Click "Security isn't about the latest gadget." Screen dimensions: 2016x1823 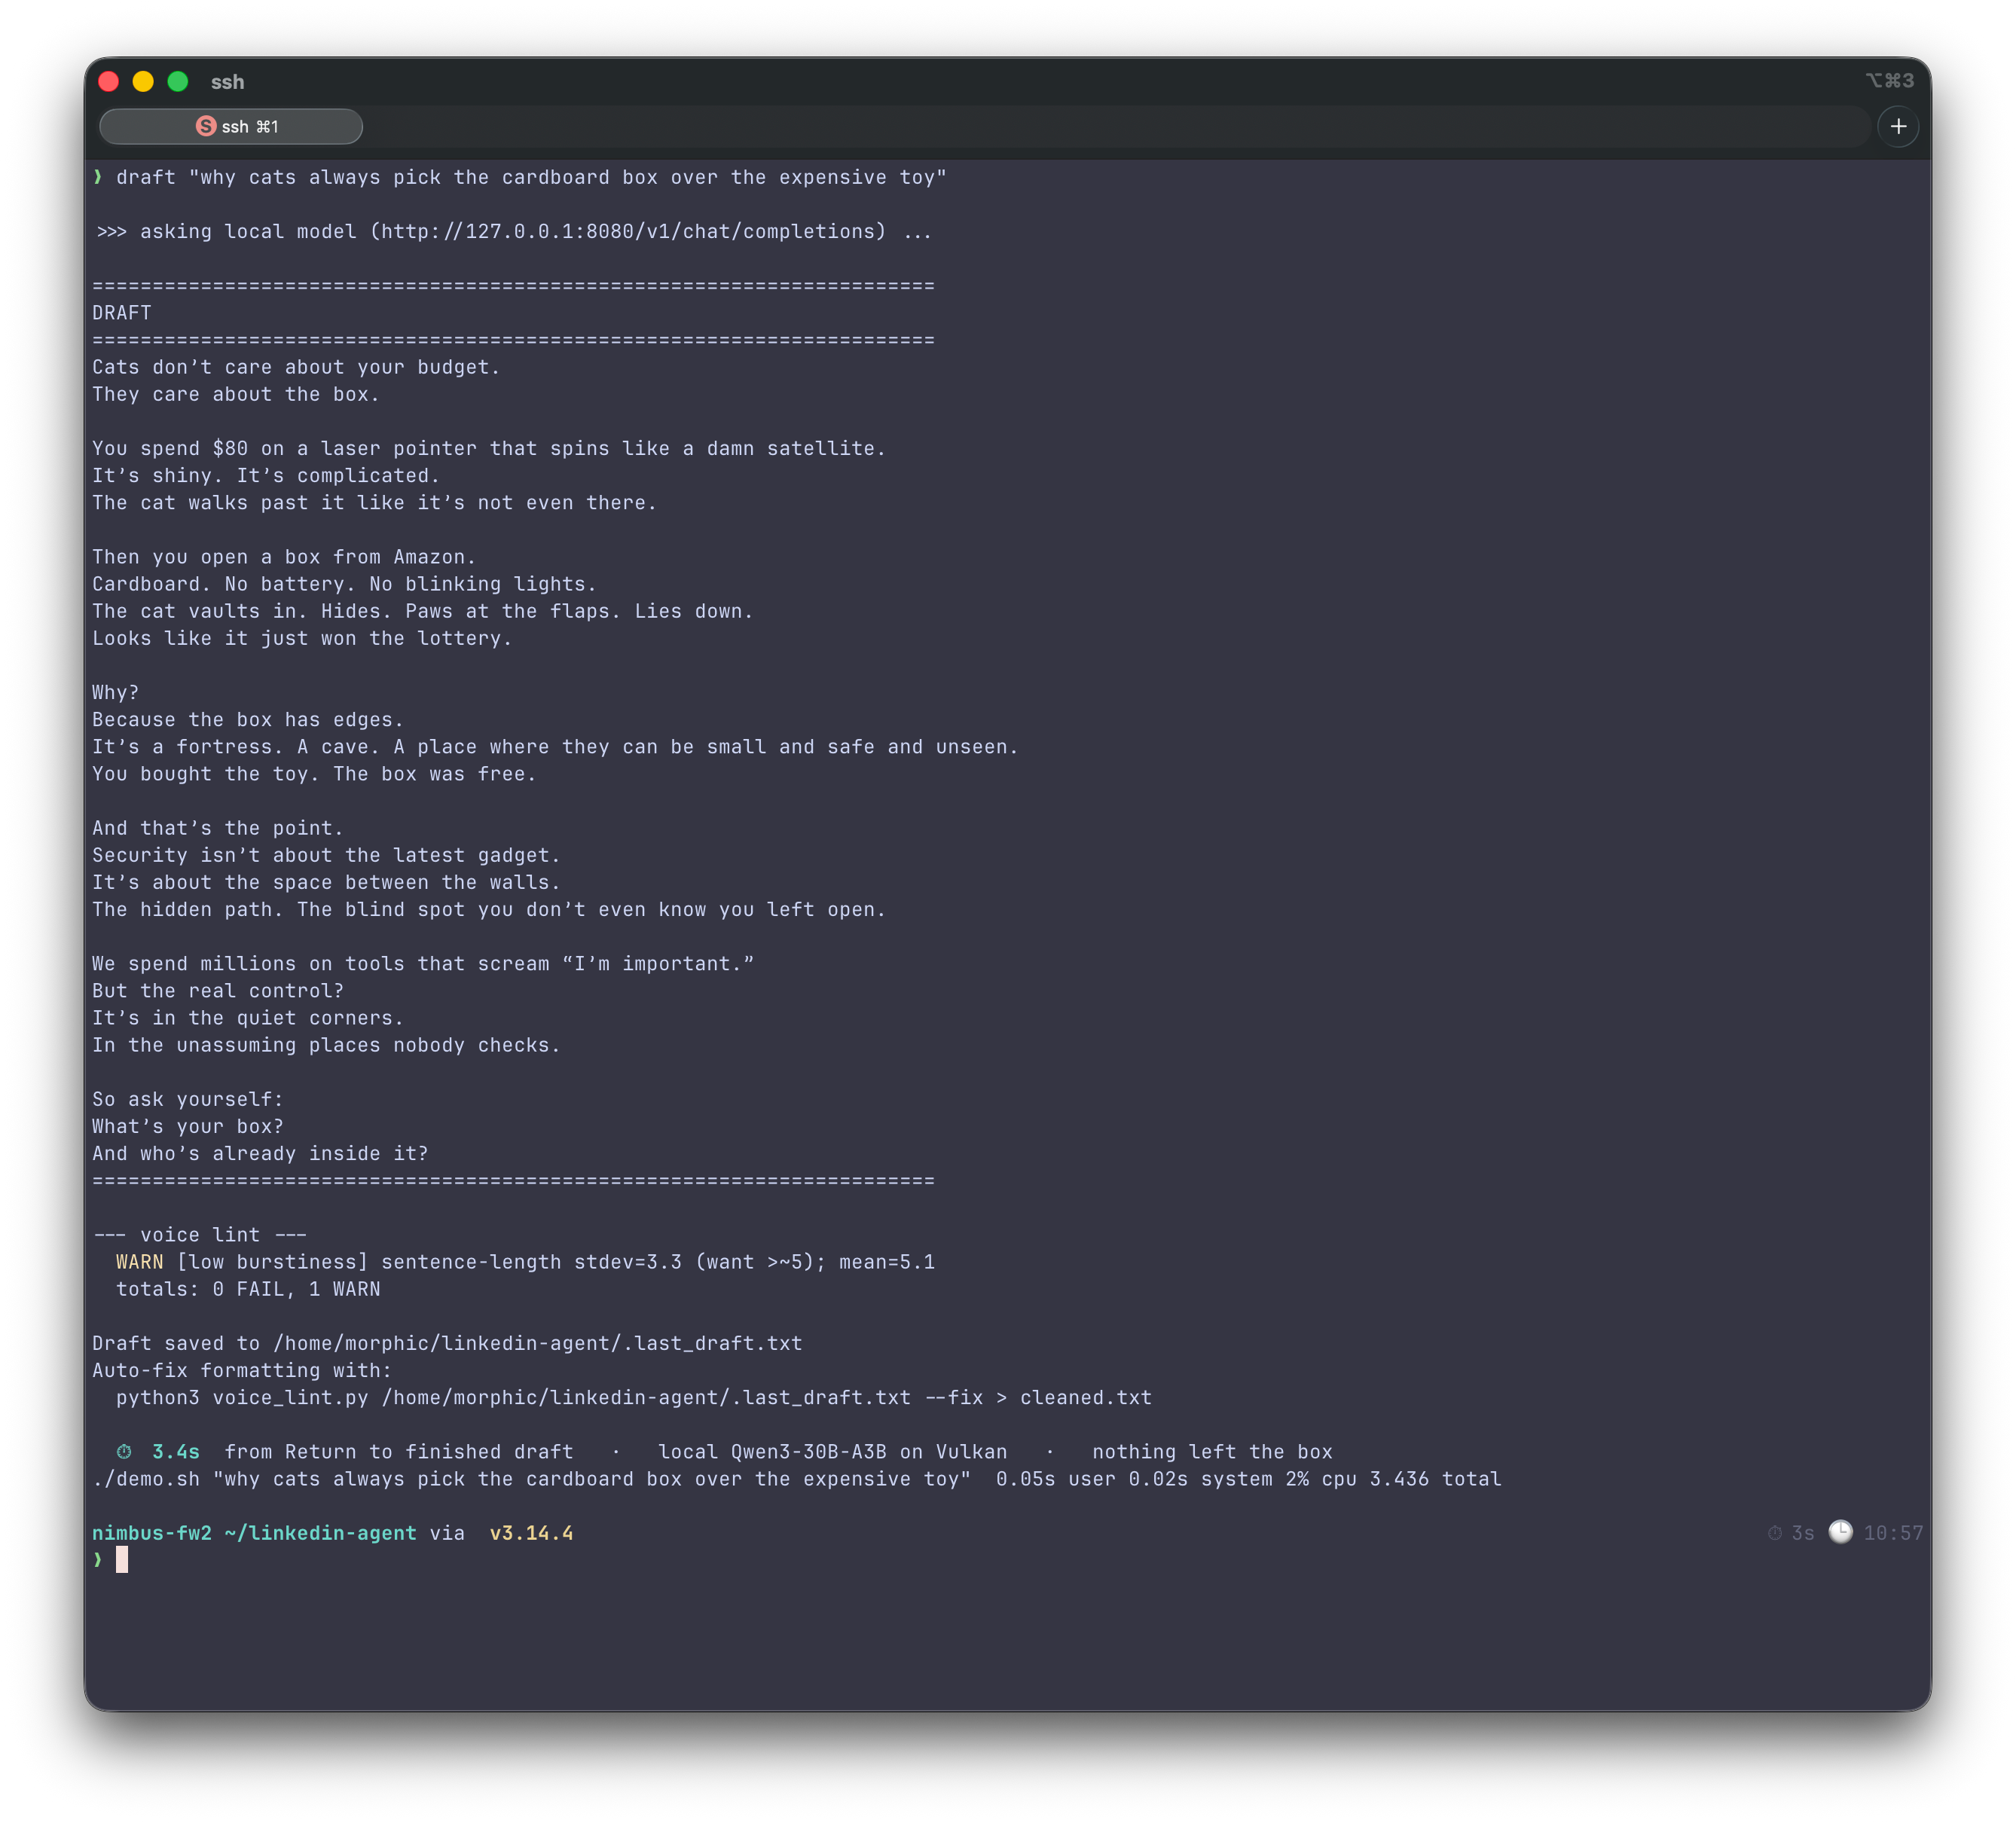(x=326, y=855)
